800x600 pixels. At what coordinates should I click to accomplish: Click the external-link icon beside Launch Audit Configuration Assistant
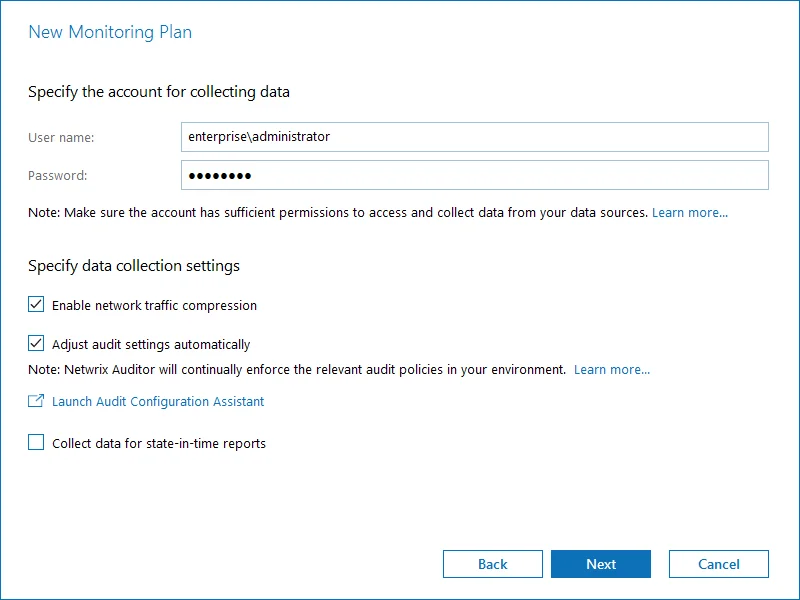[36, 401]
